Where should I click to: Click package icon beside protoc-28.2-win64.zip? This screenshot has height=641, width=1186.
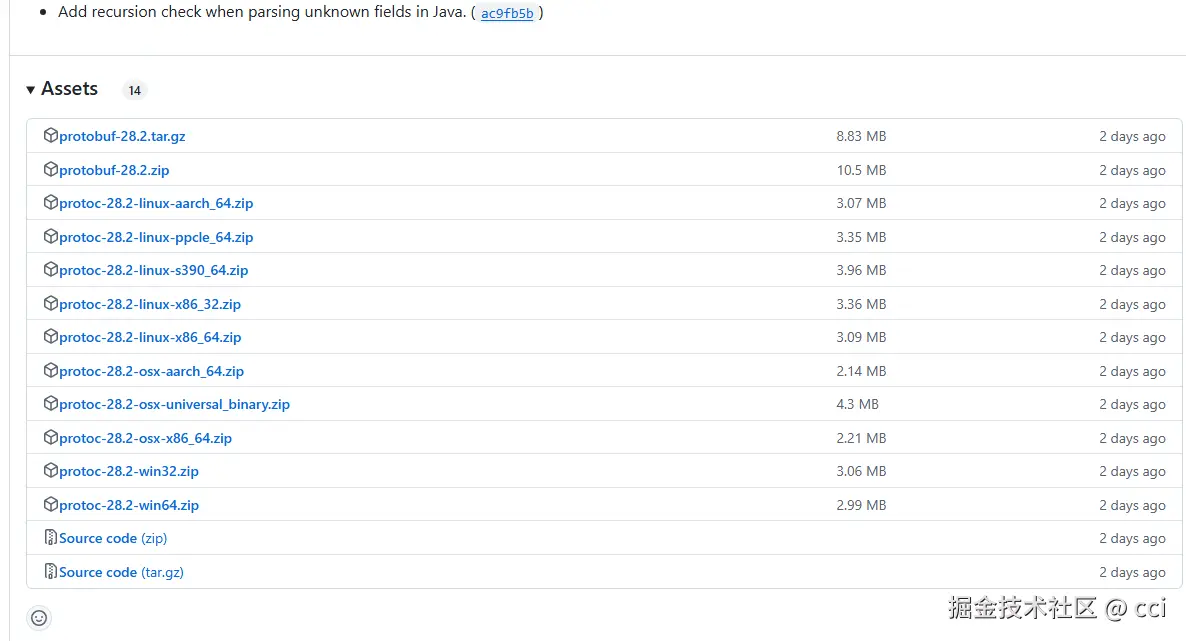tap(51, 504)
